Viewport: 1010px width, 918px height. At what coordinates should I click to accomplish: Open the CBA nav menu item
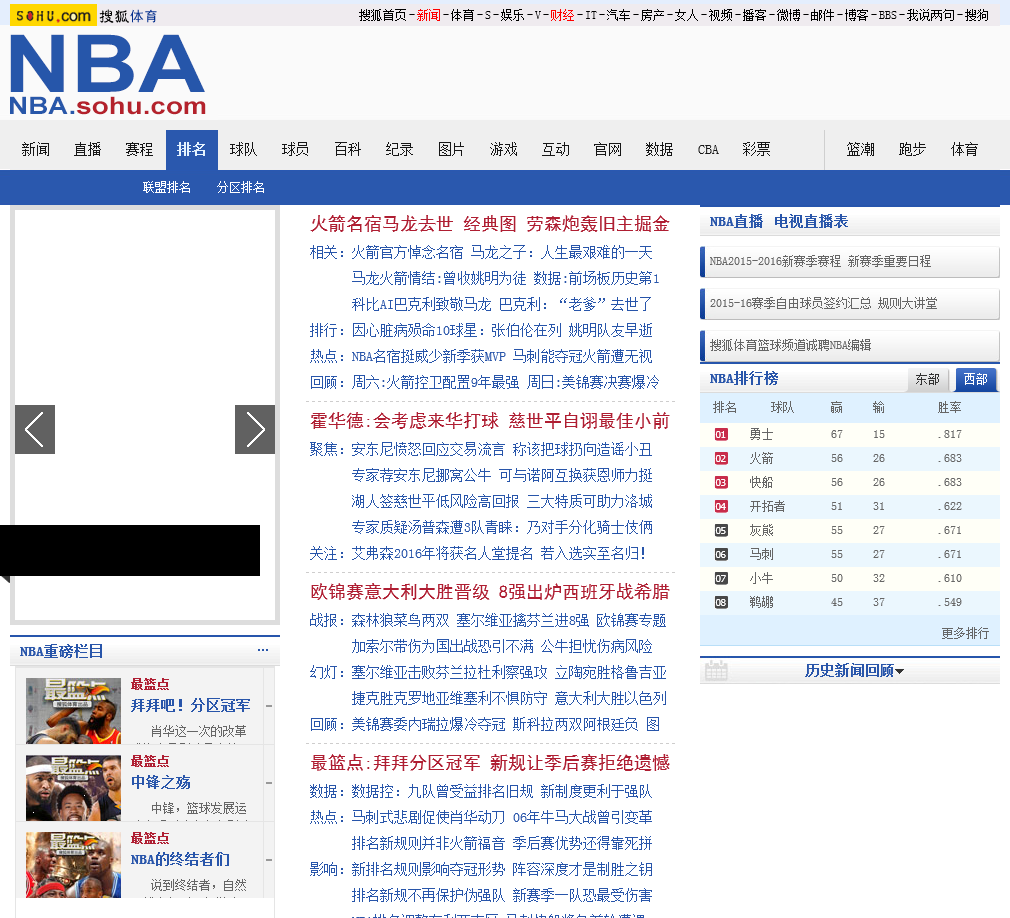(708, 149)
